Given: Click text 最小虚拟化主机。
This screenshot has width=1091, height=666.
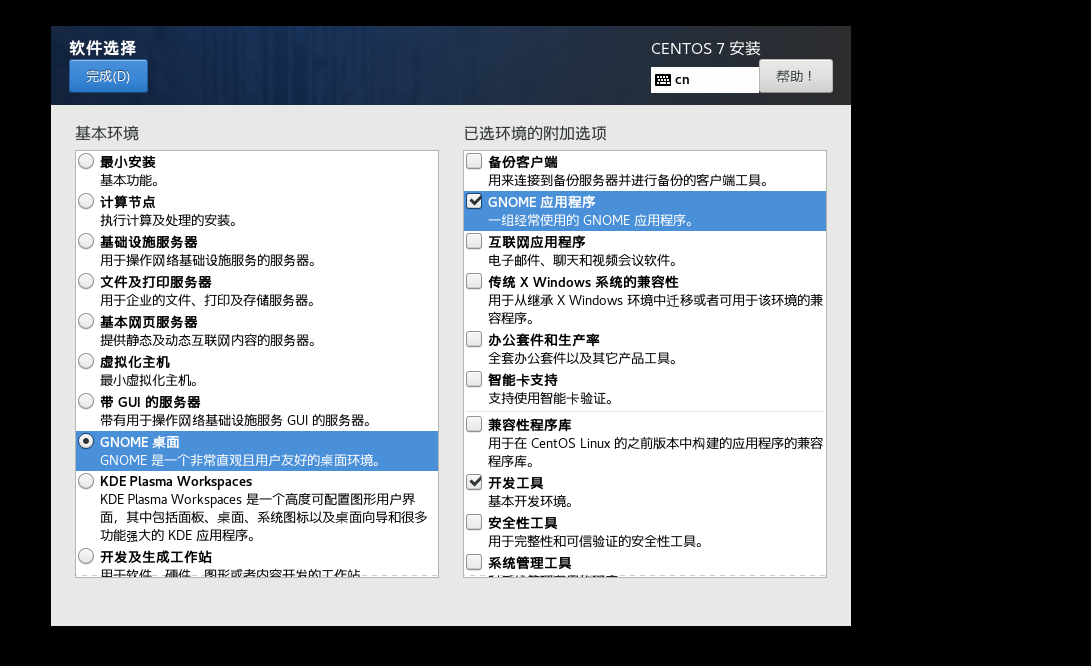Looking at the screenshot, I should [x=150, y=381].
